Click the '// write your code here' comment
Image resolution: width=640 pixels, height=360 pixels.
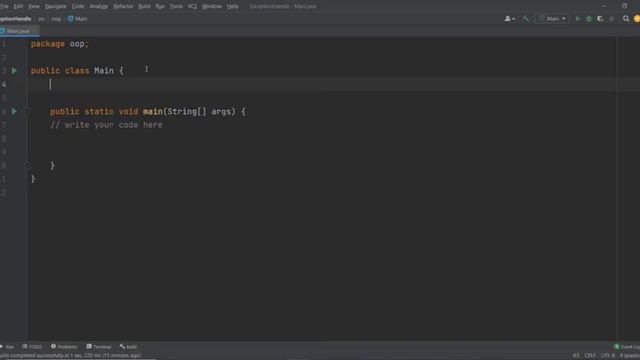106,125
